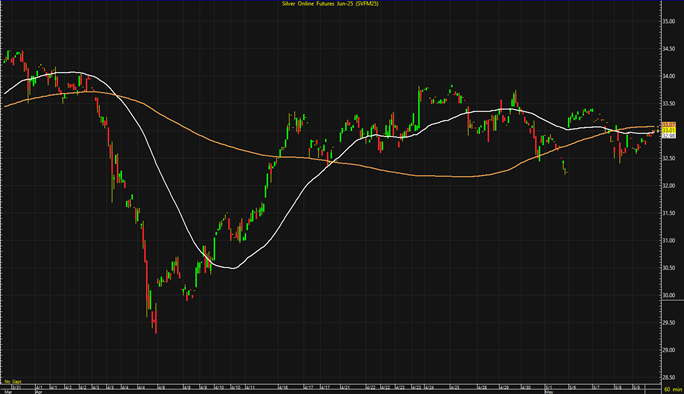
Task: Click the 35.00 price axis label
Action: point(669,21)
